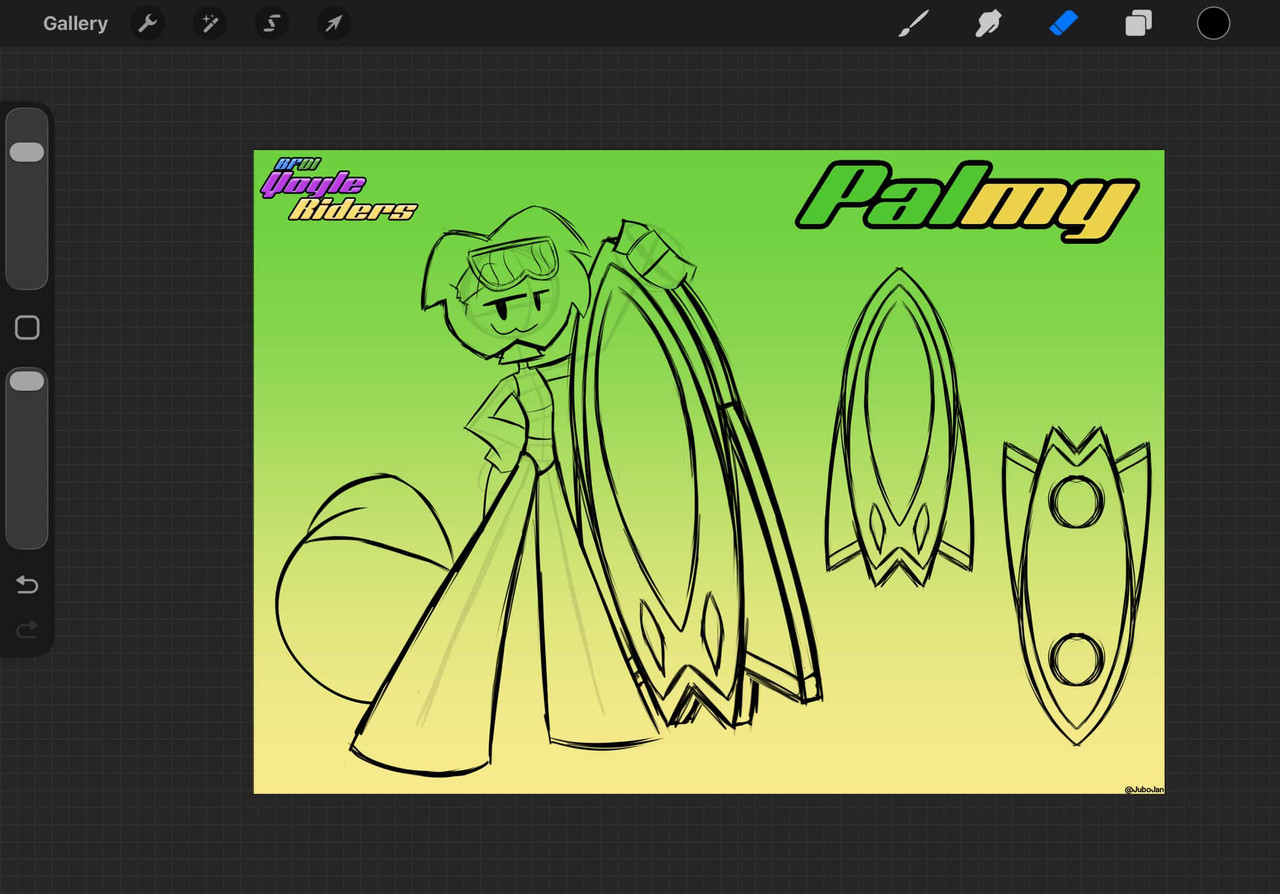Viewport: 1280px width, 894px height.
Task: Open the Layers panel
Action: point(1138,23)
